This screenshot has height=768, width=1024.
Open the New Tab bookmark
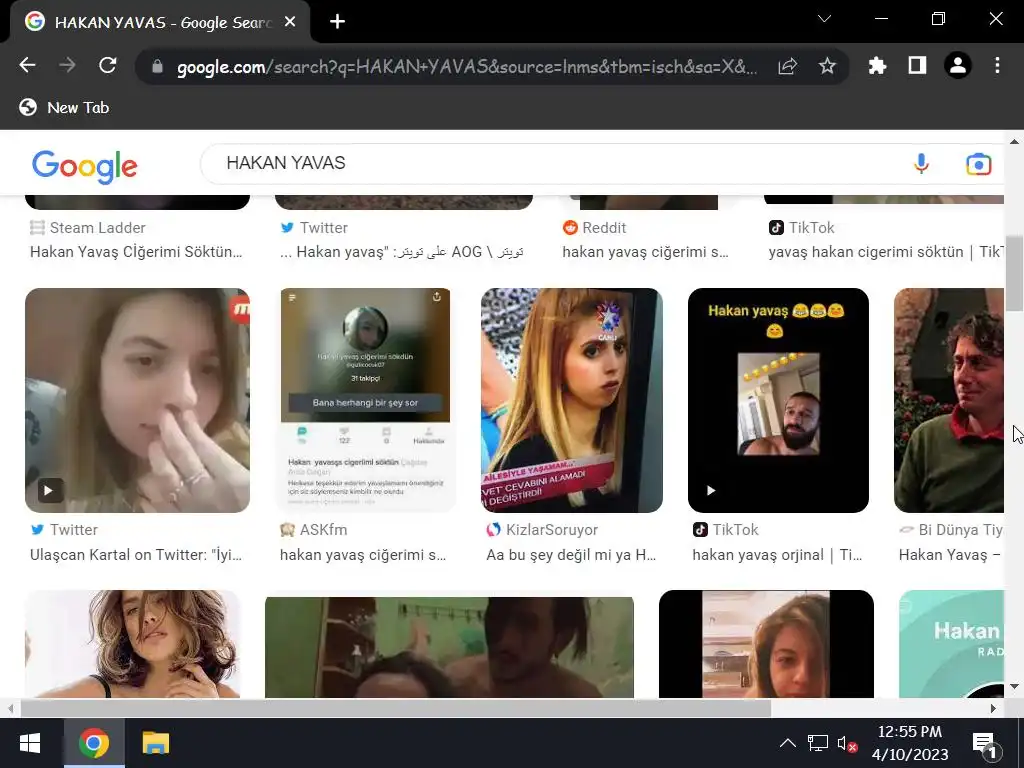[64, 107]
